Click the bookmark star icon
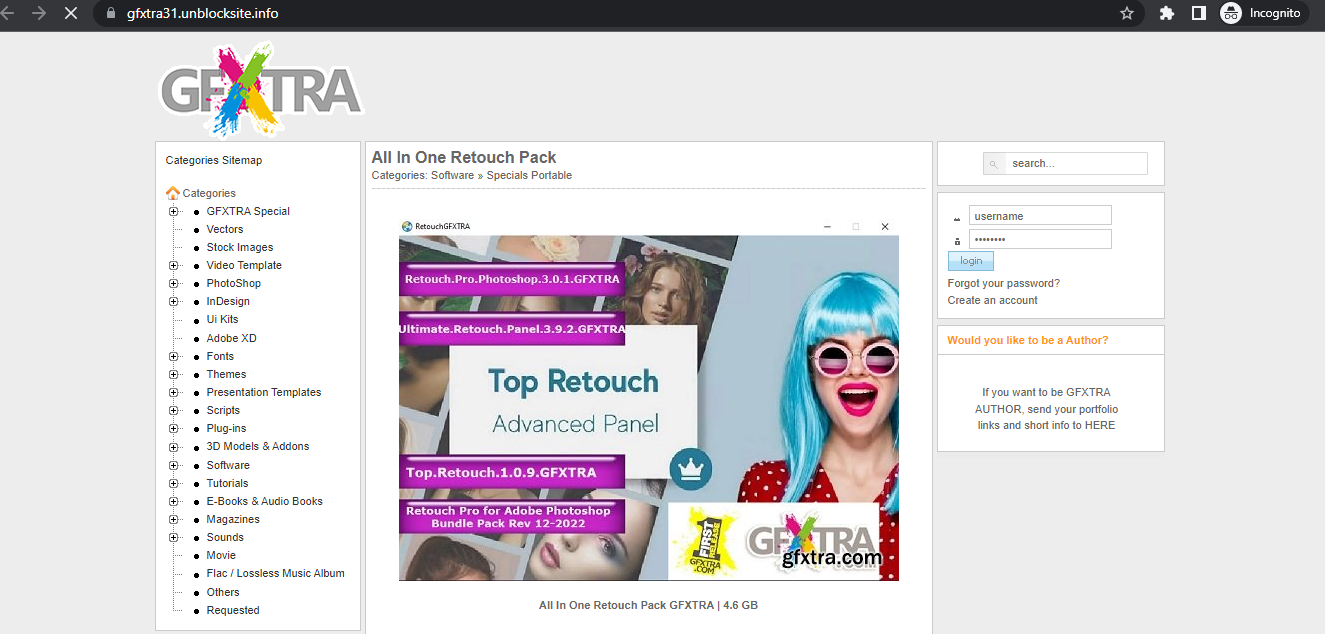 point(1127,14)
